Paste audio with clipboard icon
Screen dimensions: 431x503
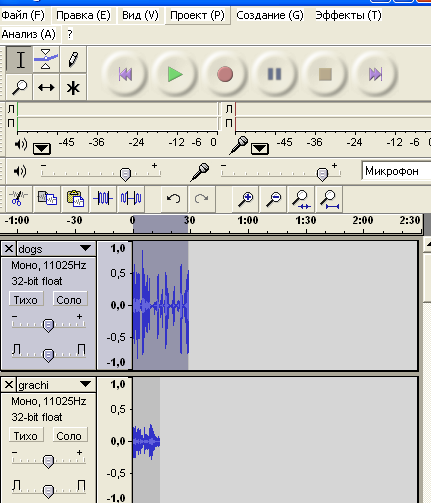tap(75, 199)
